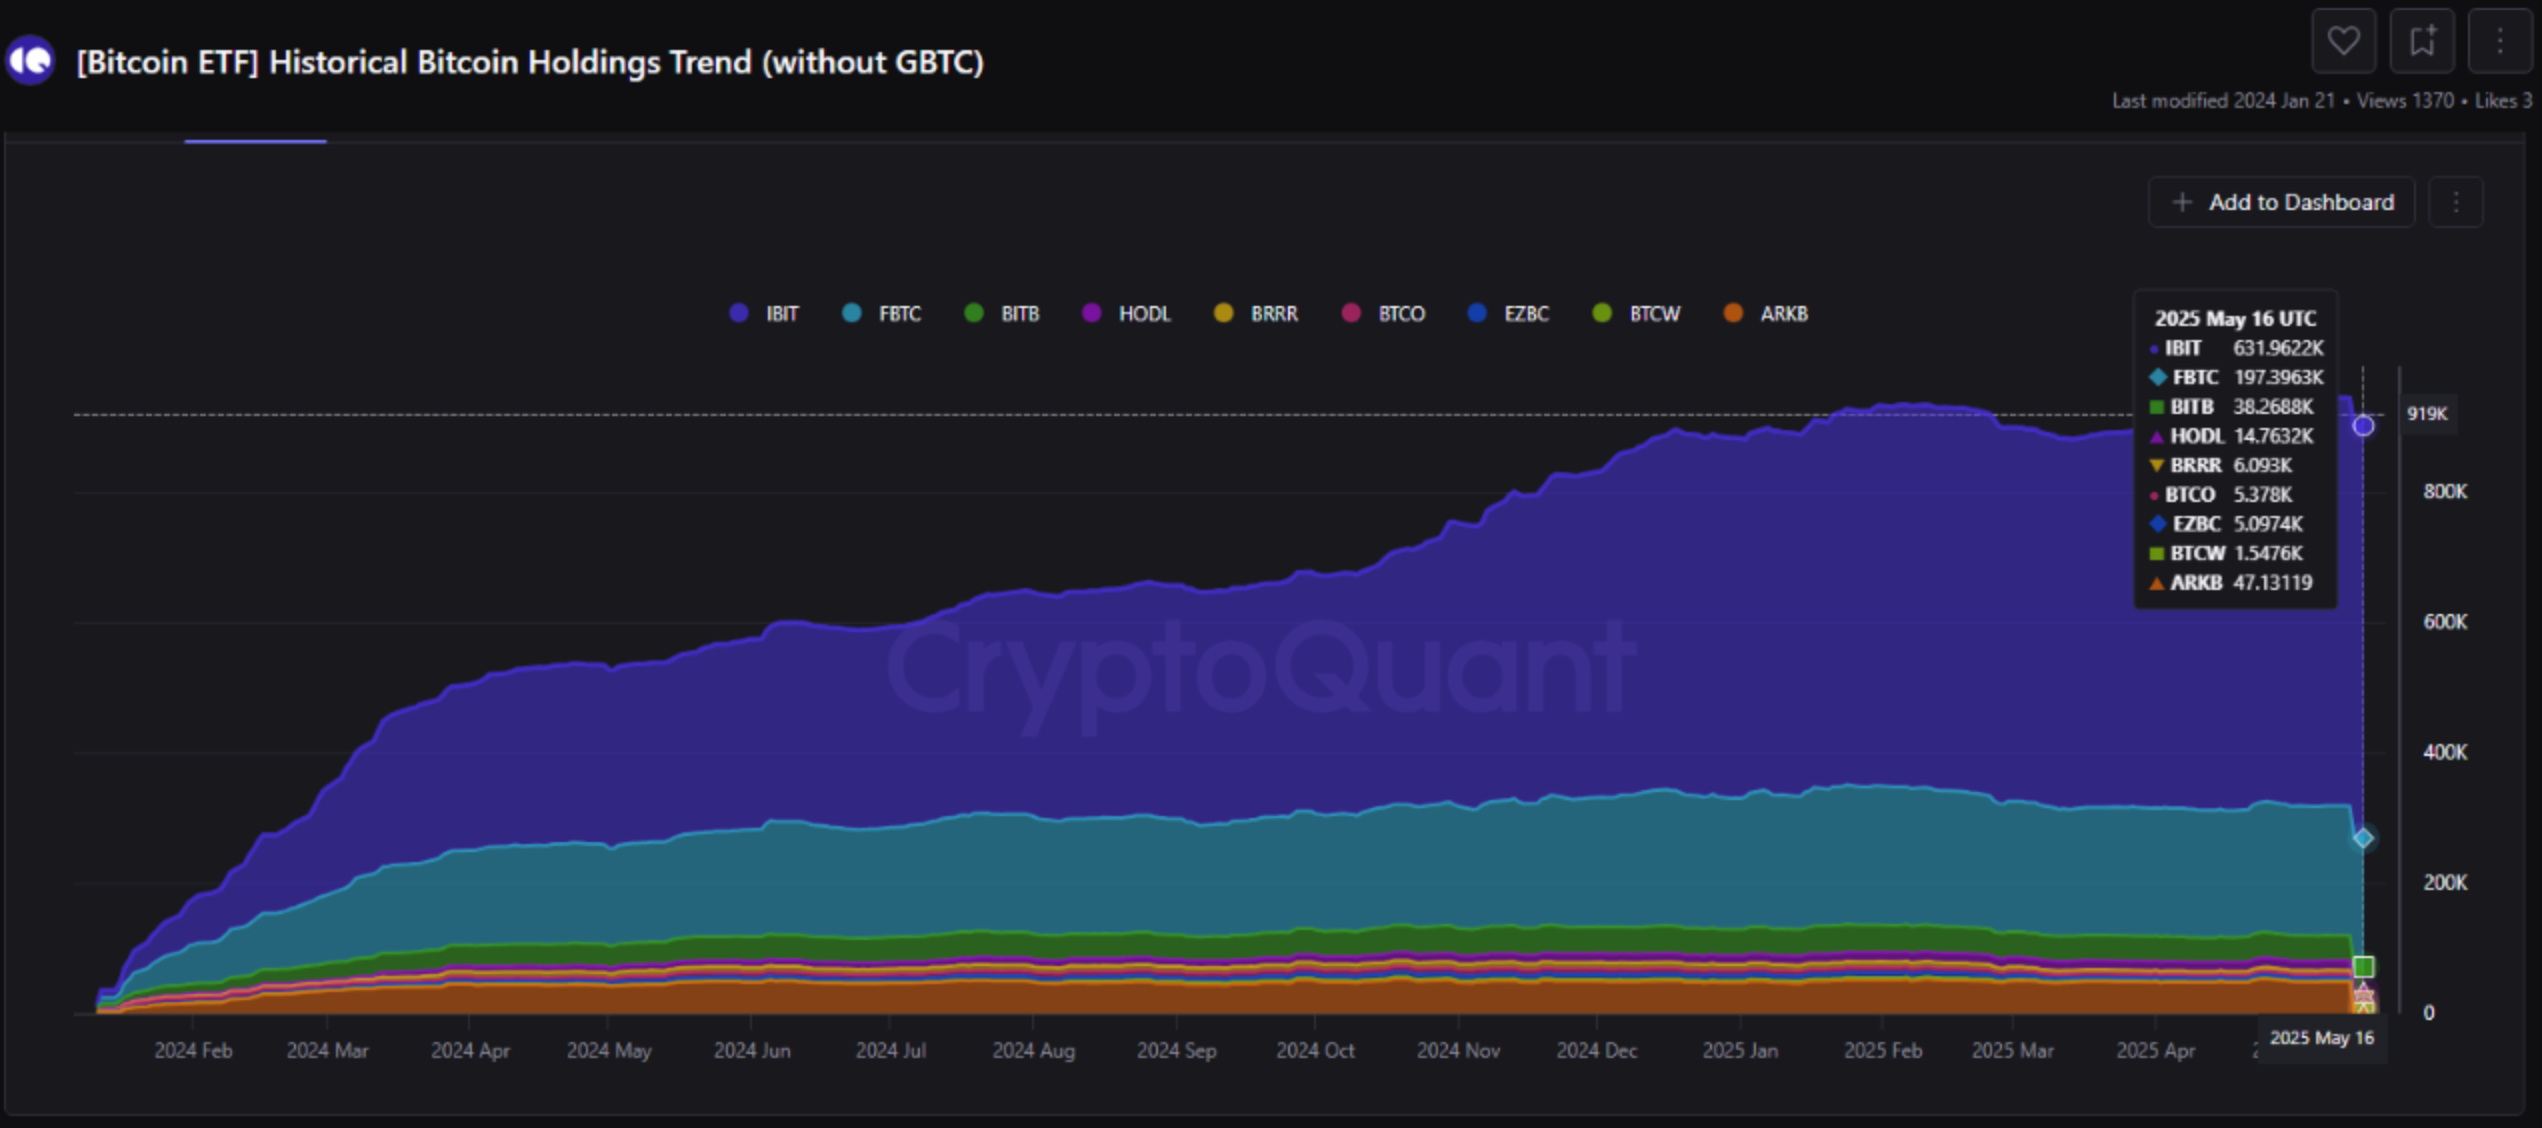Click the 2024 Mar x-axis label
This screenshot has width=2542, height=1128.
pos(327,1050)
